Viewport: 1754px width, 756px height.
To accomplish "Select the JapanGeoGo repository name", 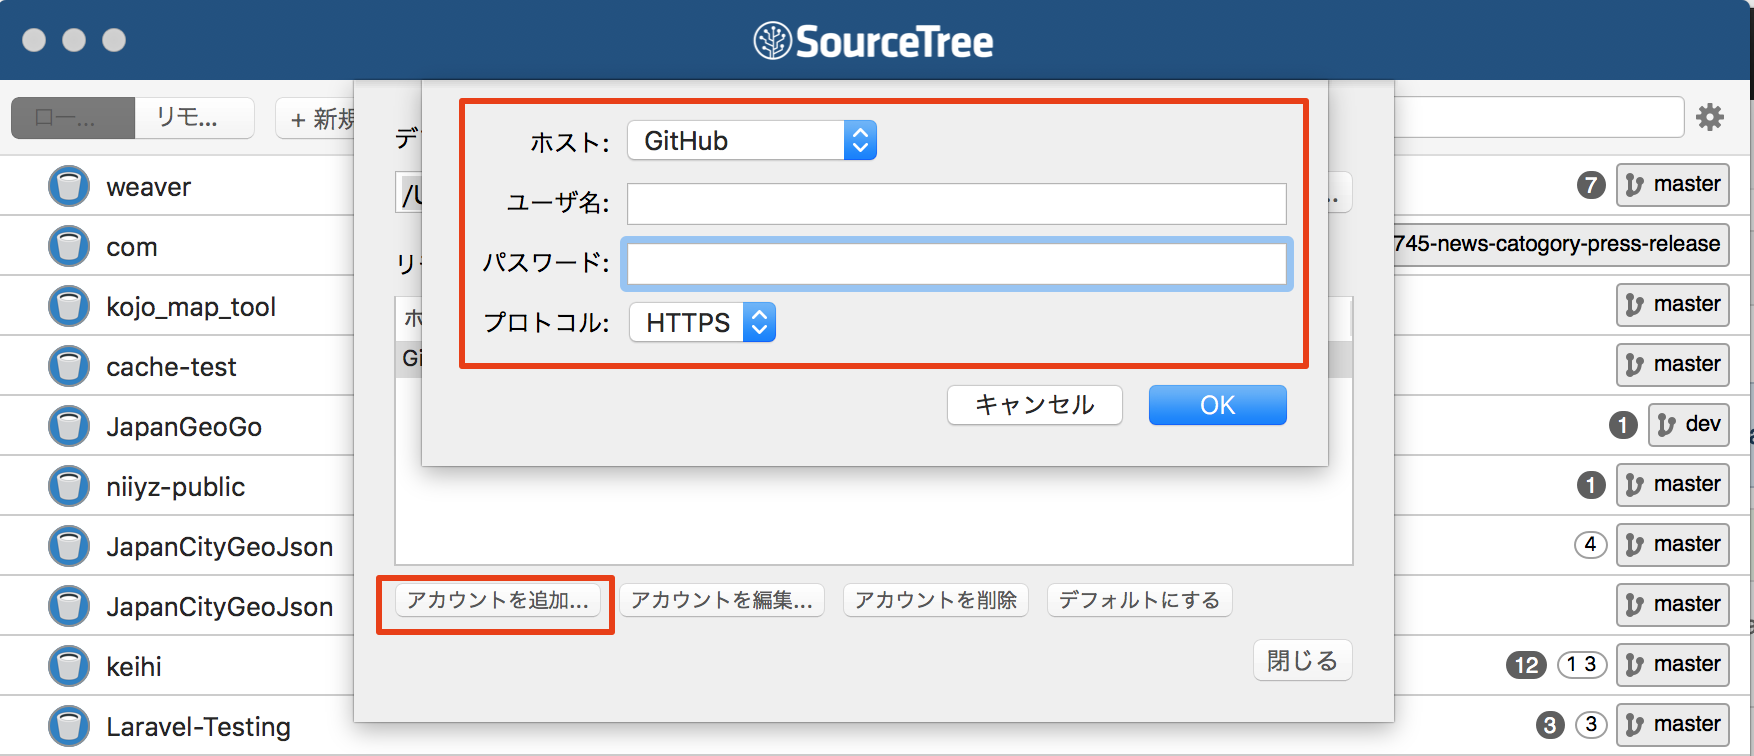I will click(184, 427).
